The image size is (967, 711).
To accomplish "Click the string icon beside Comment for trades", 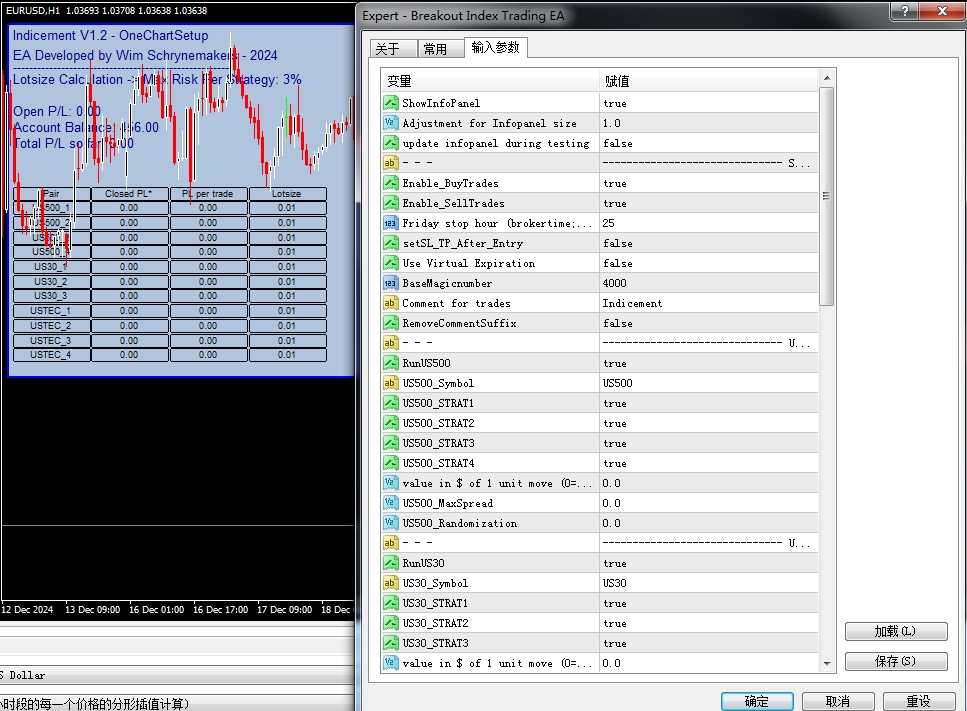I will [x=391, y=303].
